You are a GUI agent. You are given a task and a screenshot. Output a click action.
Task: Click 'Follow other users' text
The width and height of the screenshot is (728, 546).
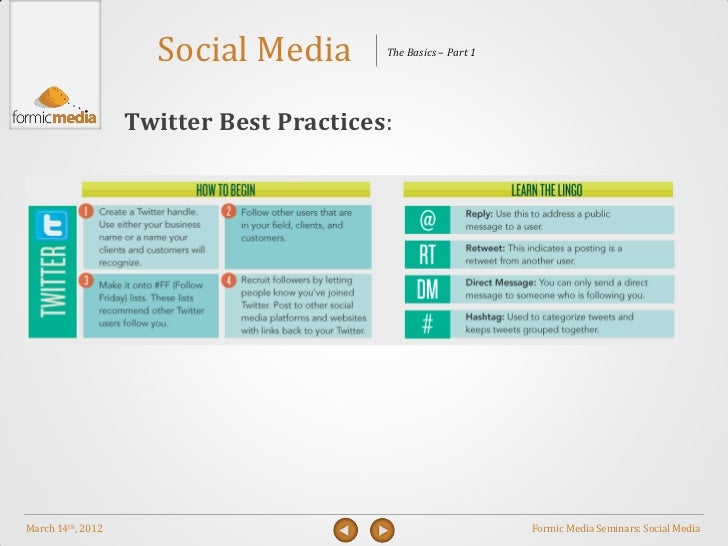coord(274,213)
